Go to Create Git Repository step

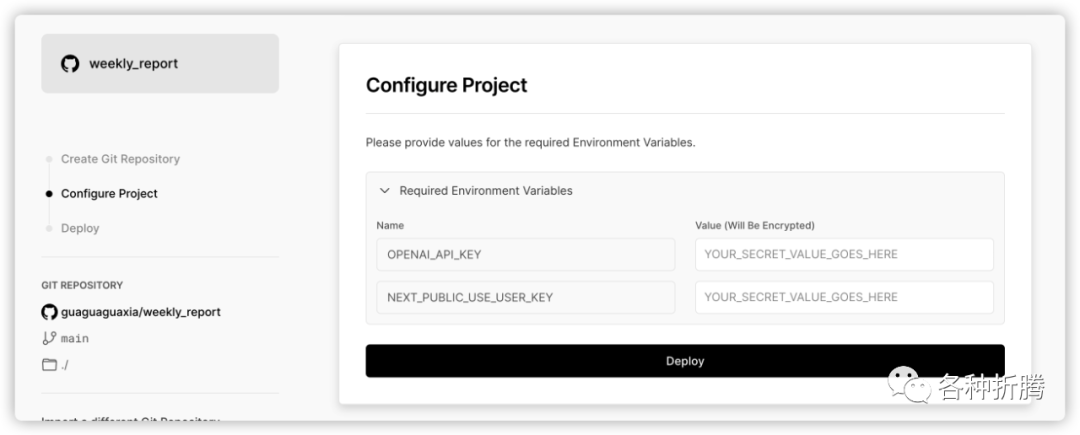tap(120, 159)
